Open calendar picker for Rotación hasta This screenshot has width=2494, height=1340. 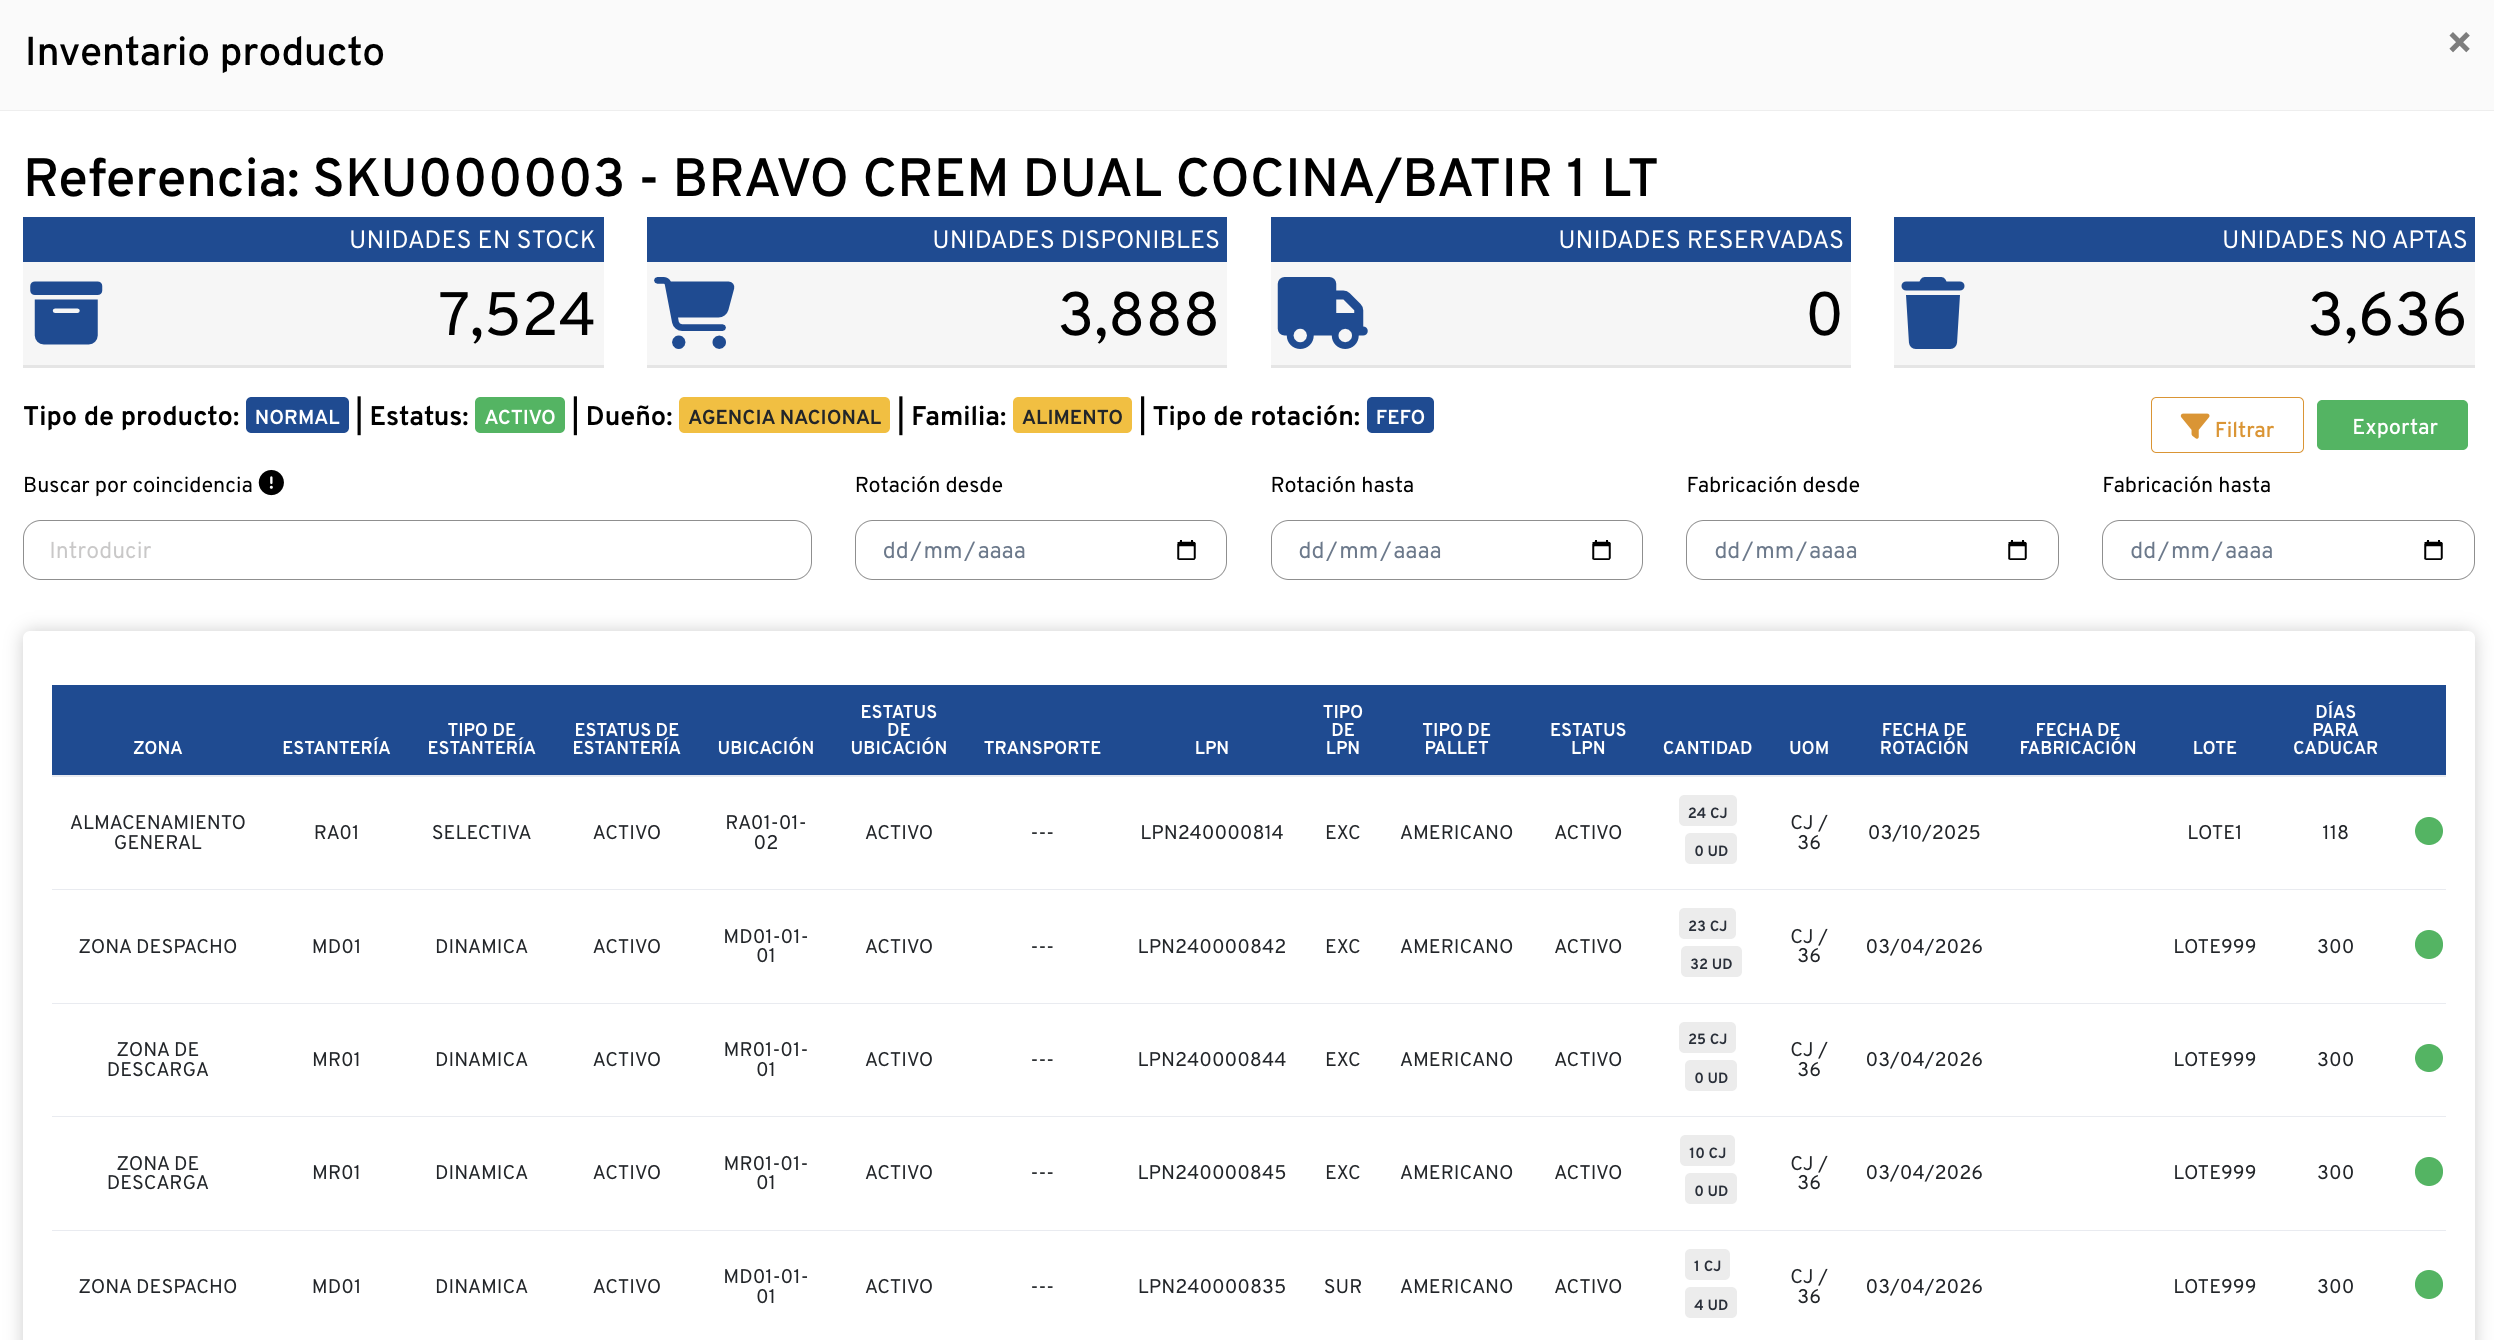(1601, 550)
